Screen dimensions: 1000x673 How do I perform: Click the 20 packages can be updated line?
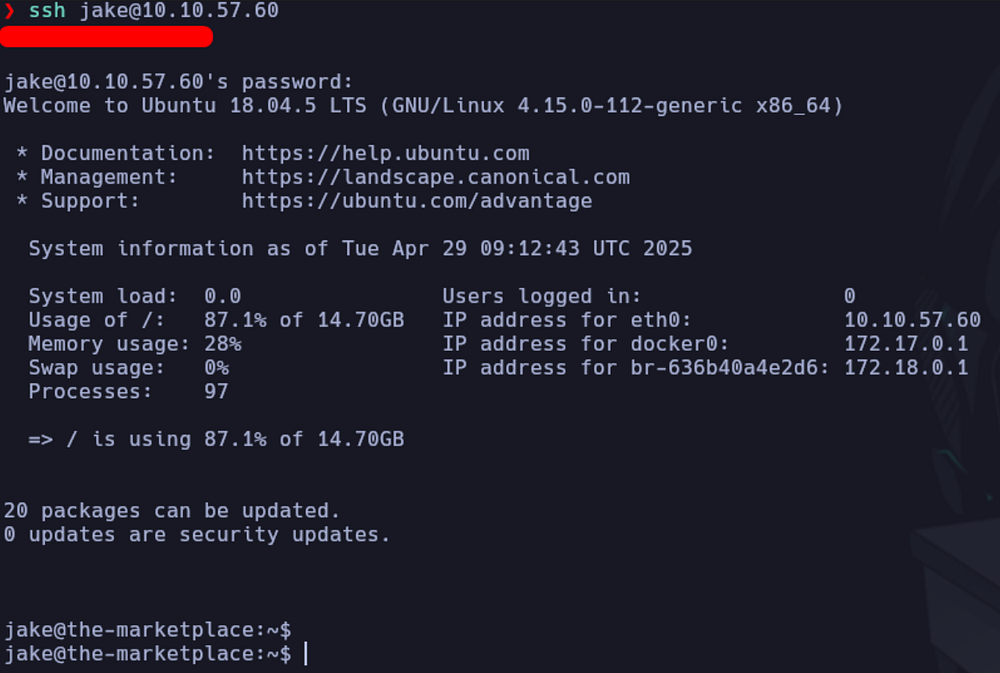coord(172,510)
